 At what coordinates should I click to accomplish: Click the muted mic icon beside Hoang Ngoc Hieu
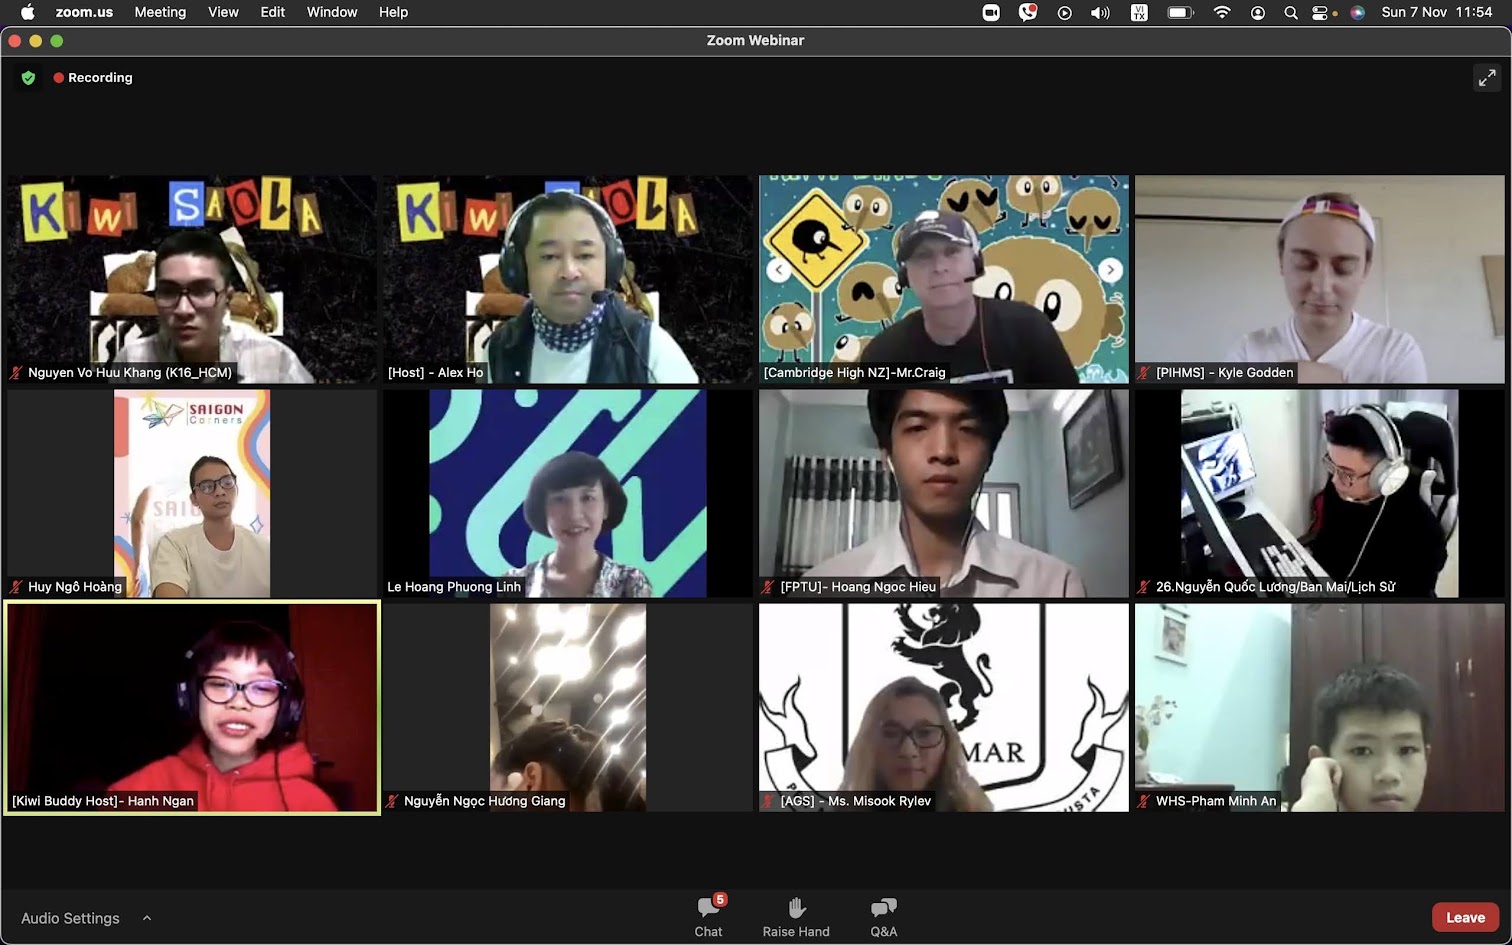point(768,587)
